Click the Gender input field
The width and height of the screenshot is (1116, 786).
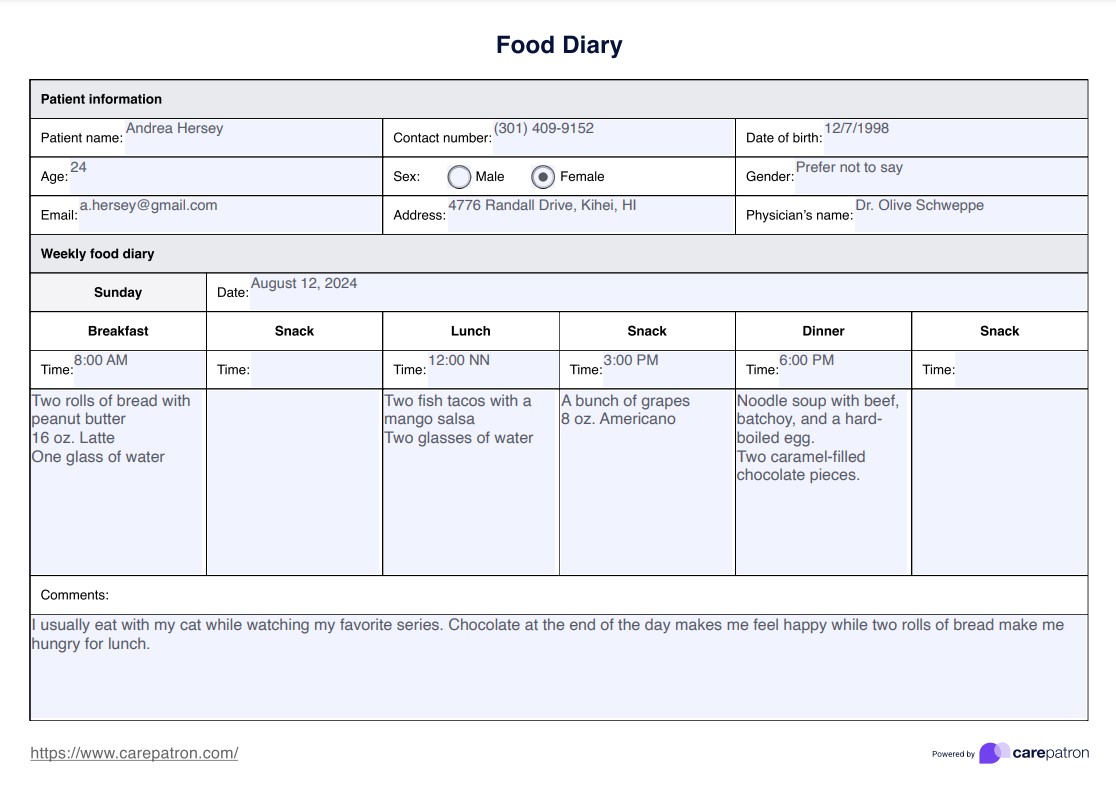tap(940, 176)
